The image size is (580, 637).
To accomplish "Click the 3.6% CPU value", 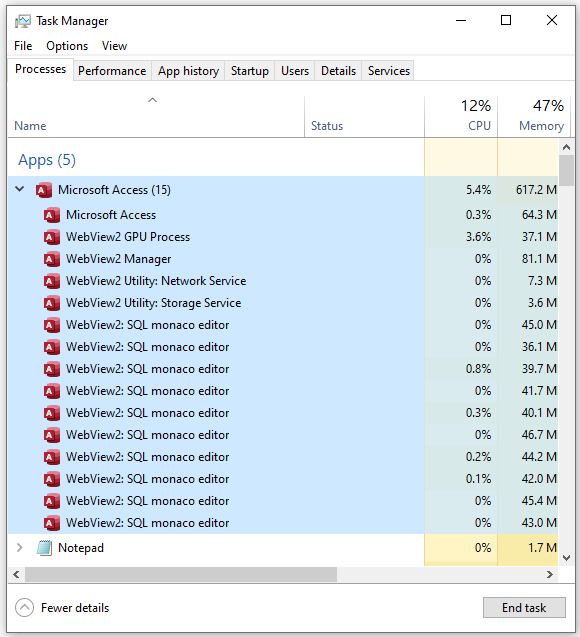I will pos(478,237).
